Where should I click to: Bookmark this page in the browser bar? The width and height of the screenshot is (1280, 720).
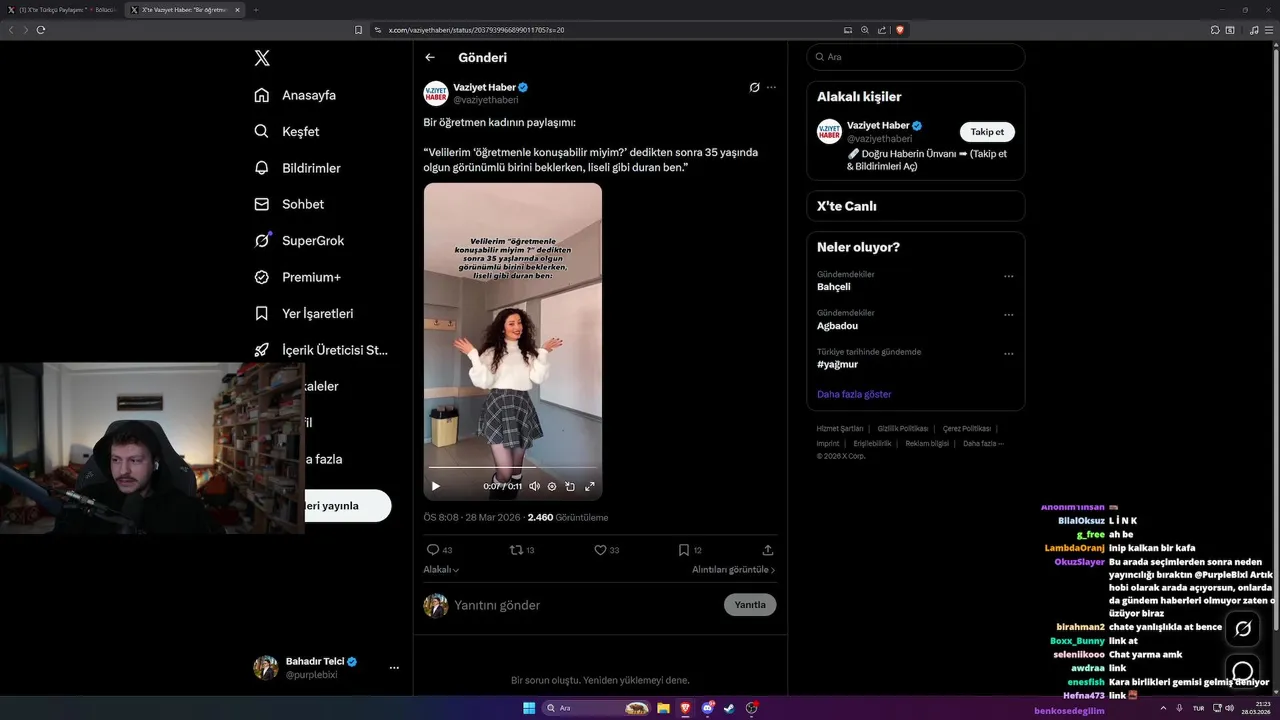(358, 30)
